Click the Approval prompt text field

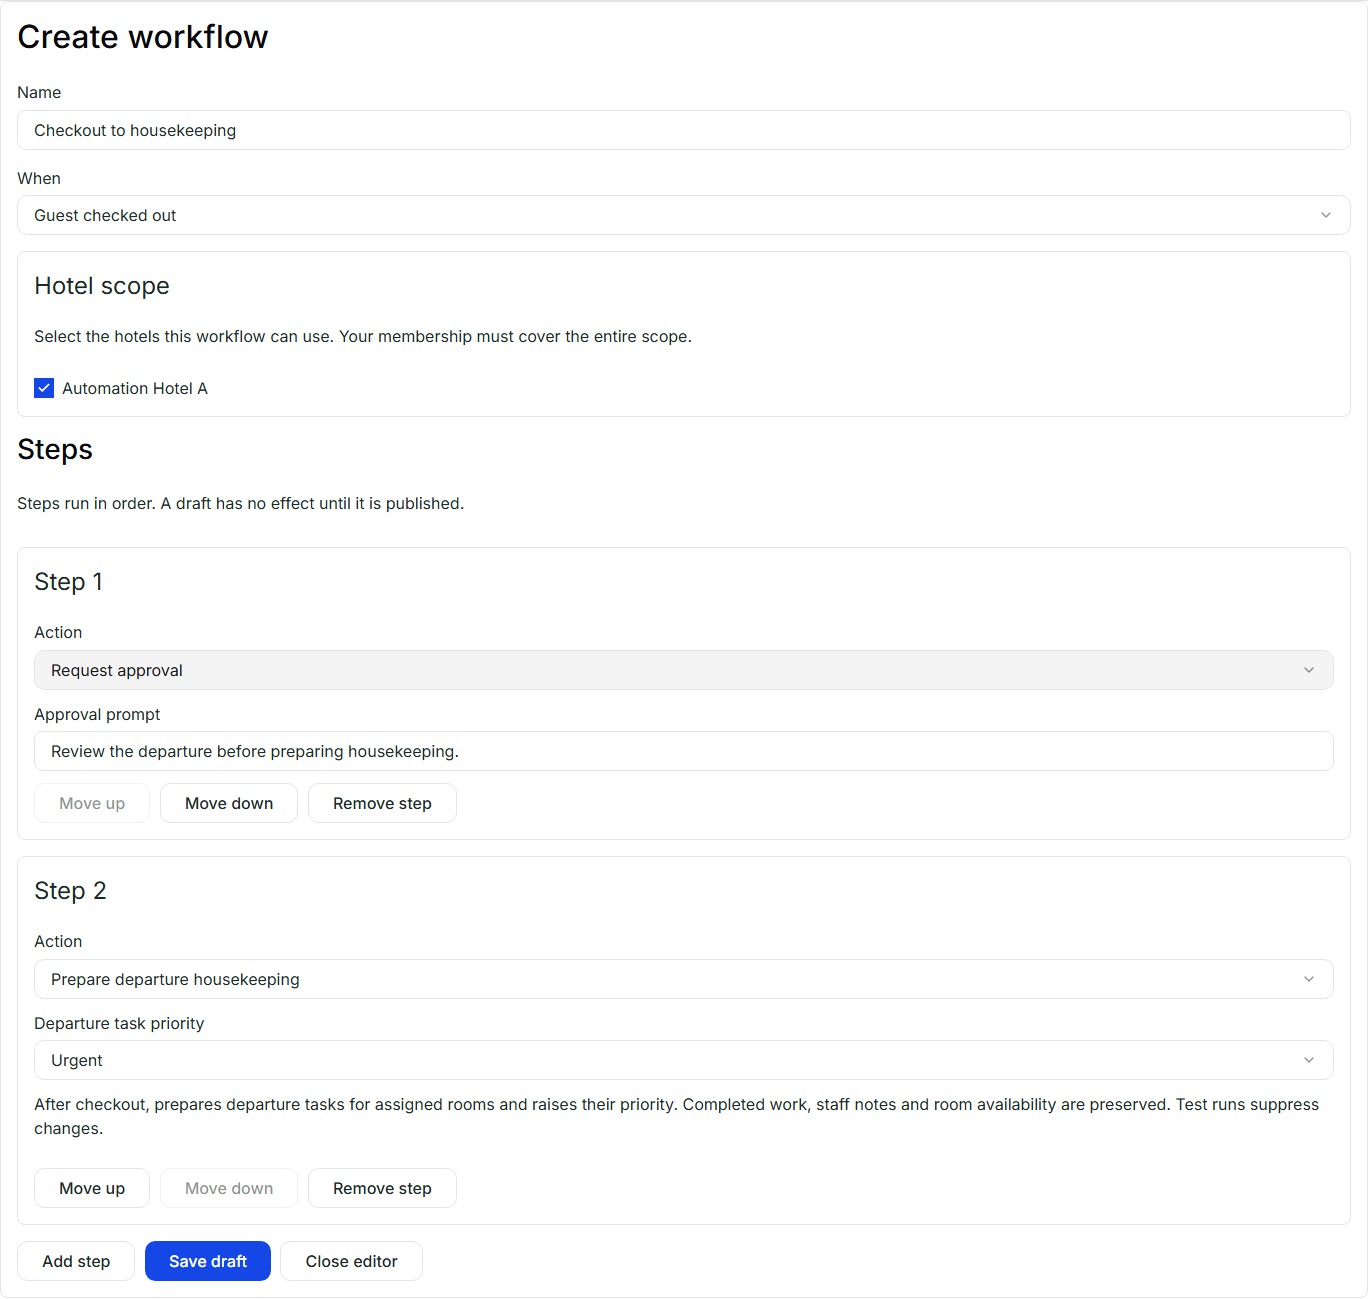pos(684,751)
